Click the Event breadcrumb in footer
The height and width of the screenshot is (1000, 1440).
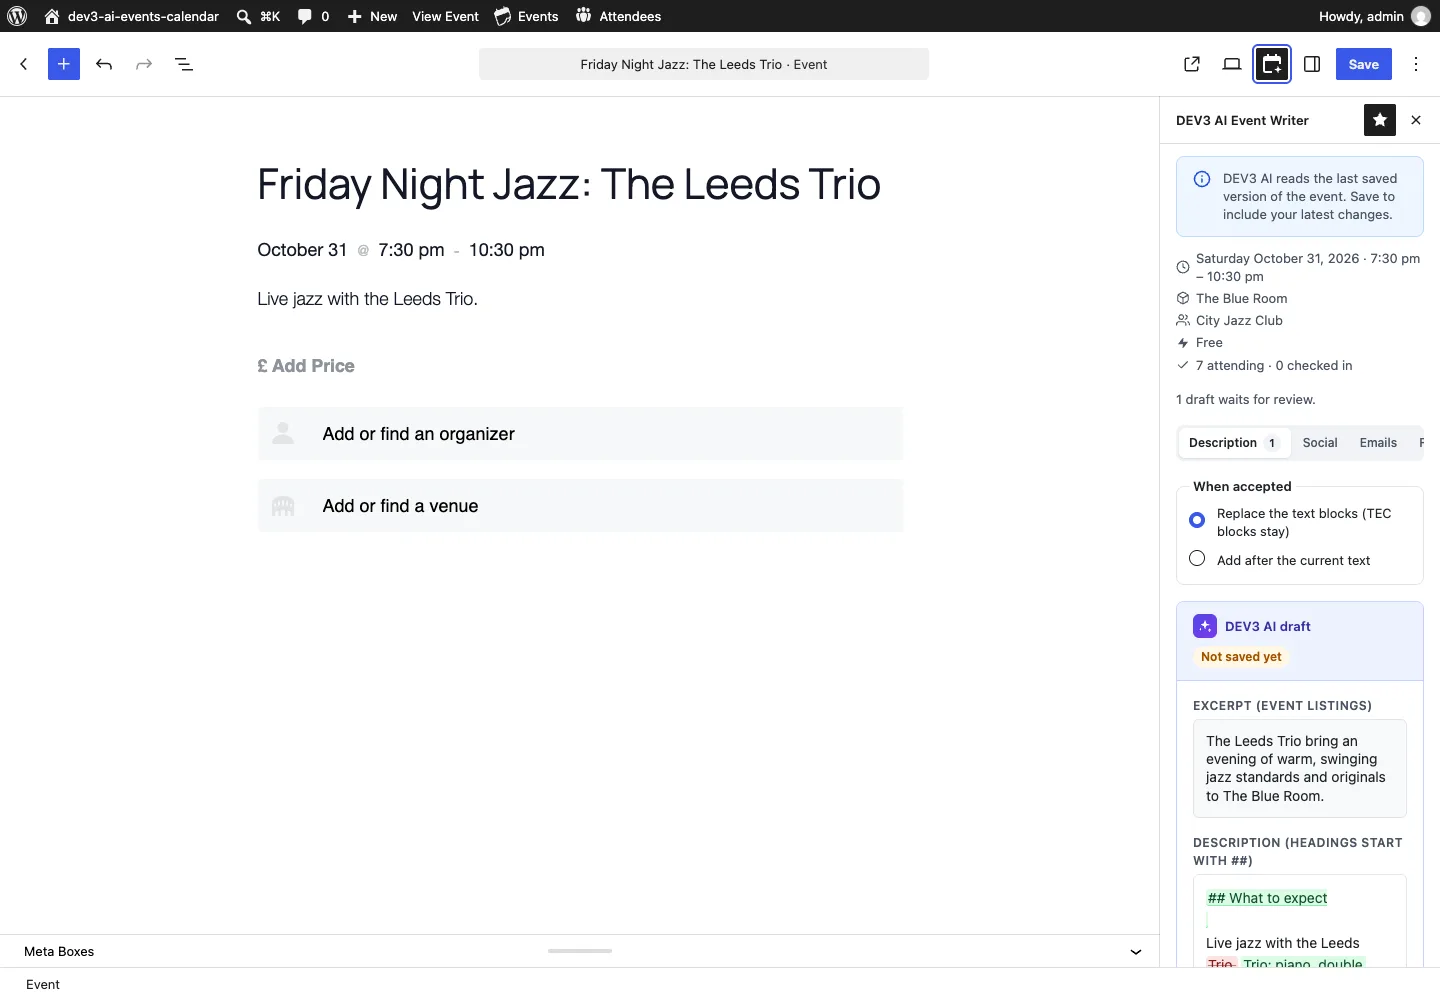[43, 984]
